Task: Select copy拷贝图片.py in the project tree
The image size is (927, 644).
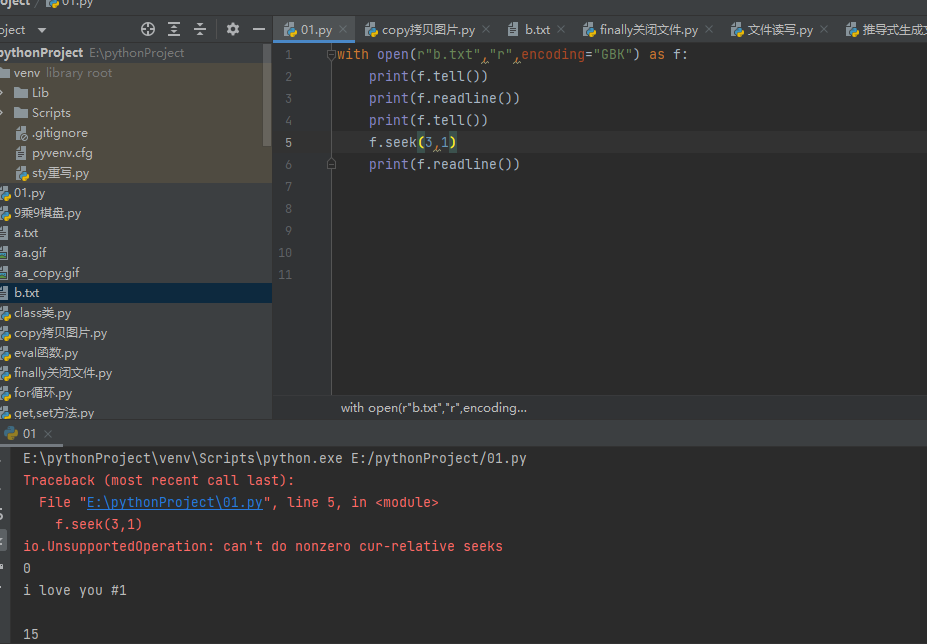Action: (x=136, y=333)
